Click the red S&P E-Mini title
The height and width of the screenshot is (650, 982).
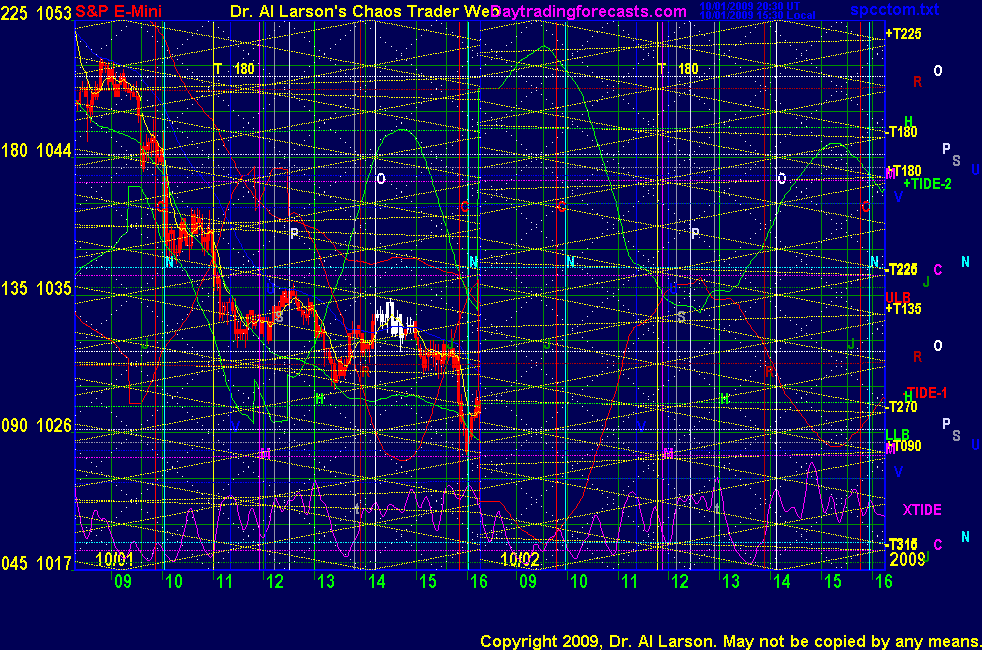pyautogui.click(x=118, y=11)
